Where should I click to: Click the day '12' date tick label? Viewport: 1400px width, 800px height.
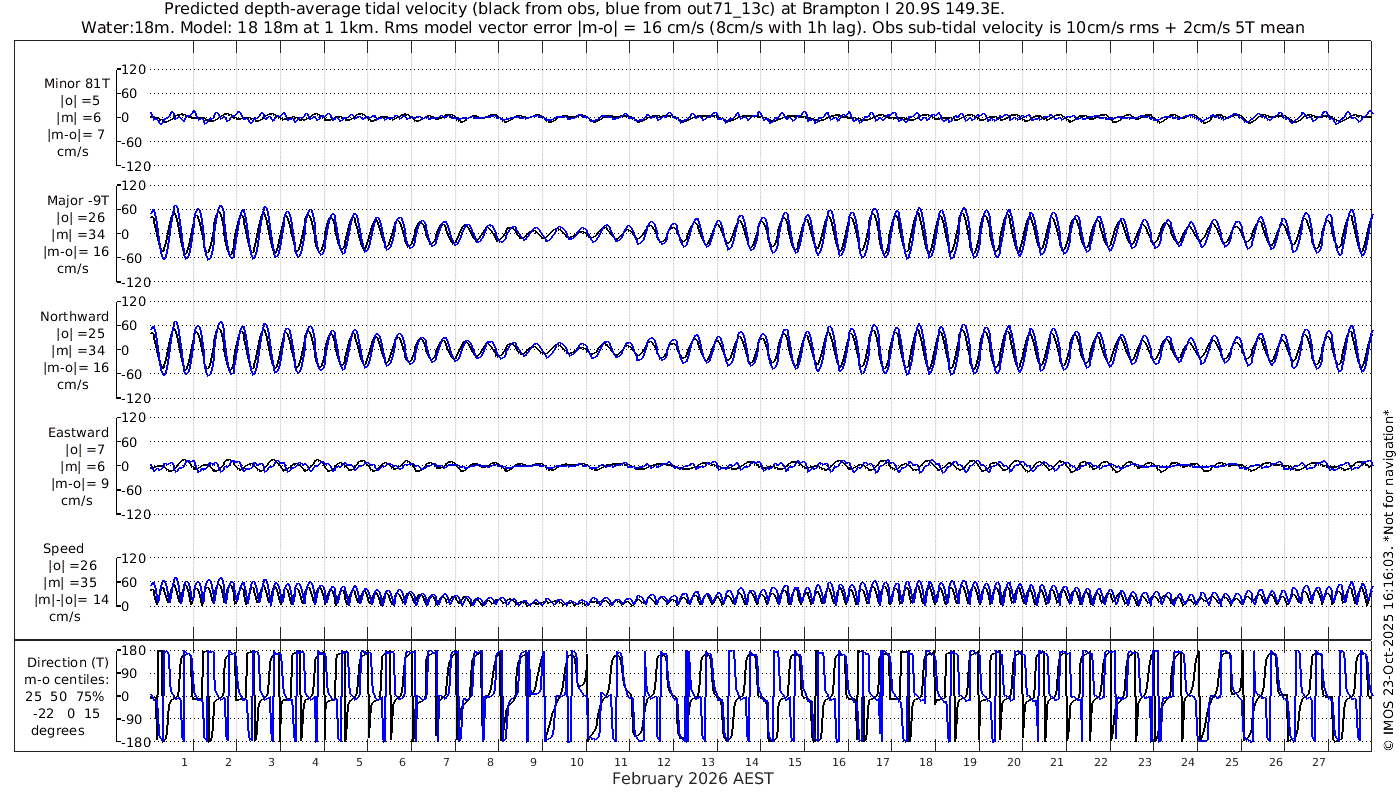coord(664,762)
